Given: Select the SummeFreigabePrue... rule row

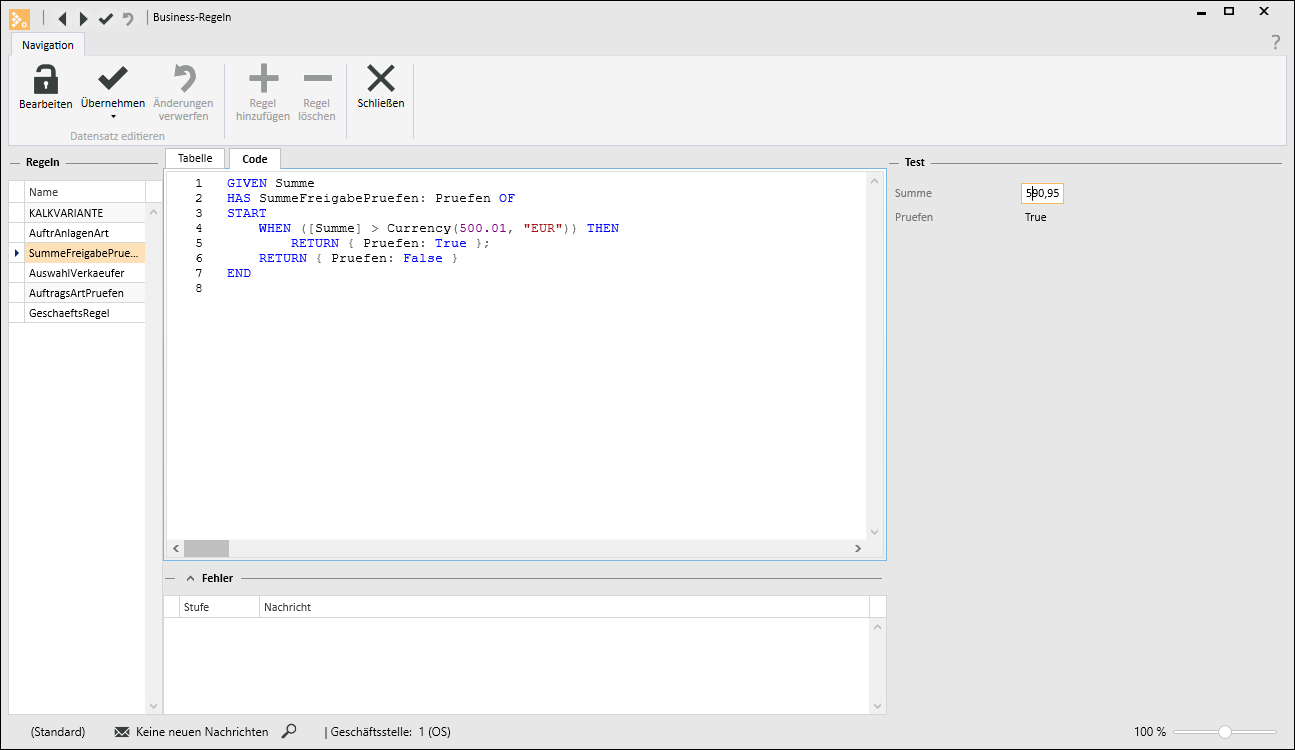Looking at the screenshot, I should point(85,253).
